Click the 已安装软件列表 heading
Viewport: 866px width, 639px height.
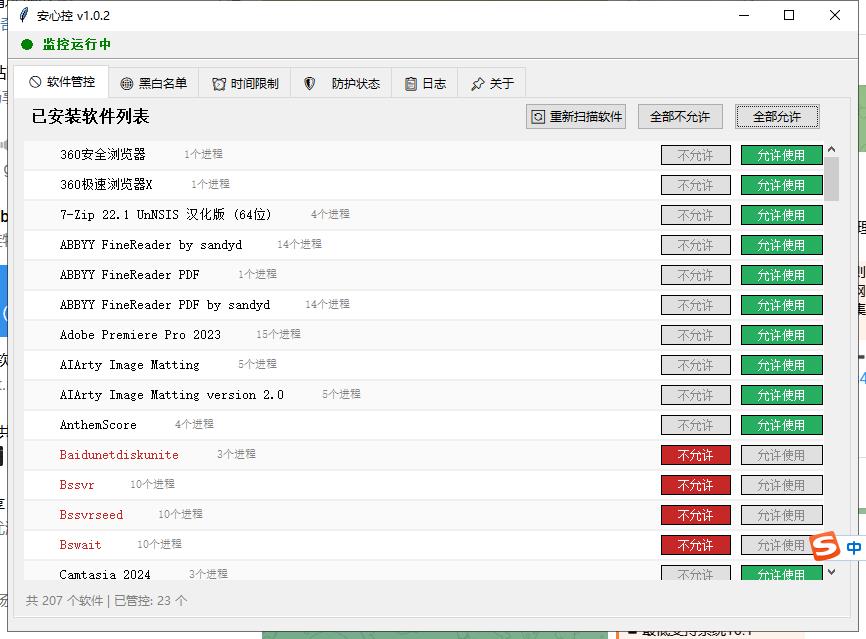coord(91,117)
